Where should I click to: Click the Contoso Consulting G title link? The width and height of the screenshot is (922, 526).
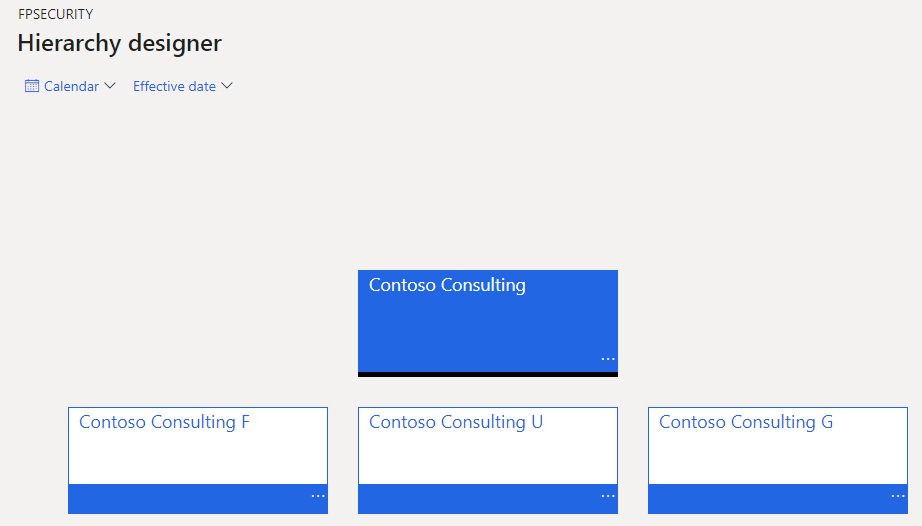(746, 422)
